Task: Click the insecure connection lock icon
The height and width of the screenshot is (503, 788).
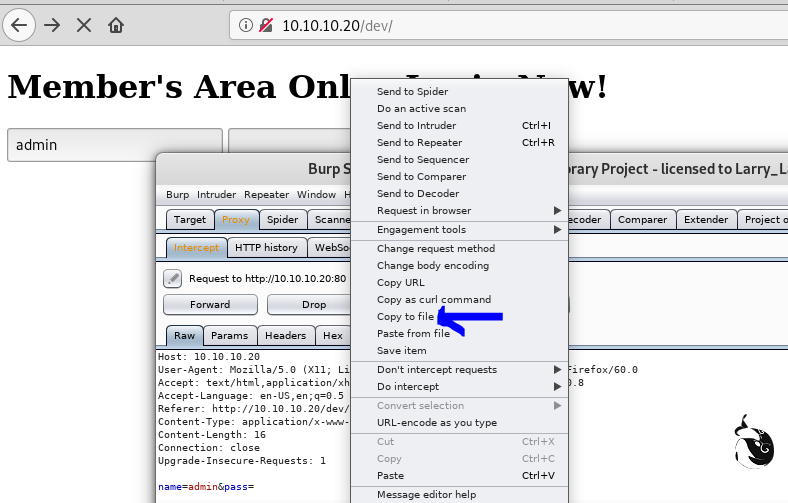Action: point(266,25)
